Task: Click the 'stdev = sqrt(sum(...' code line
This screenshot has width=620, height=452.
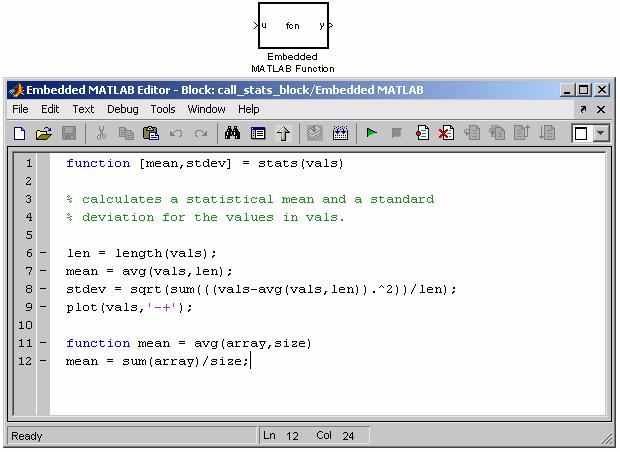Action: click(261, 289)
